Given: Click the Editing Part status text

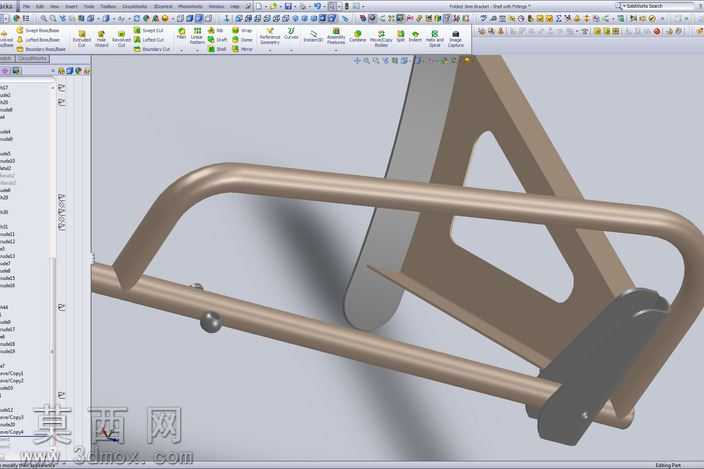Looking at the screenshot, I should [x=668, y=465].
